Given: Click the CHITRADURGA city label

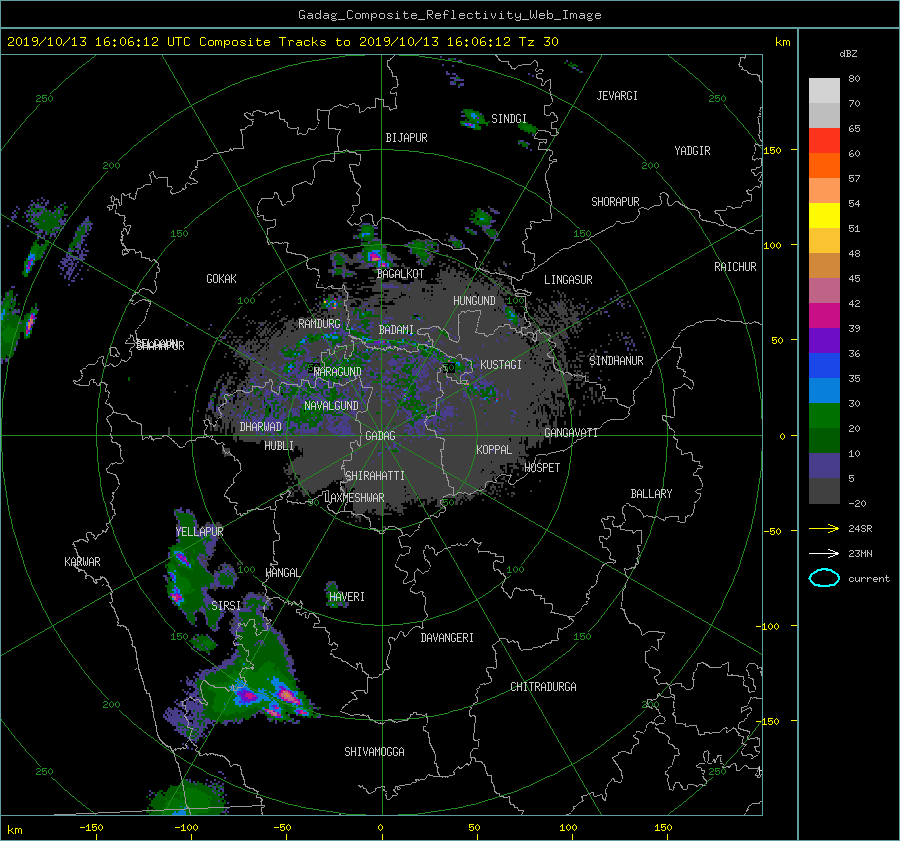Looking at the screenshot, I should pyautogui.click(x=543, y=687).
